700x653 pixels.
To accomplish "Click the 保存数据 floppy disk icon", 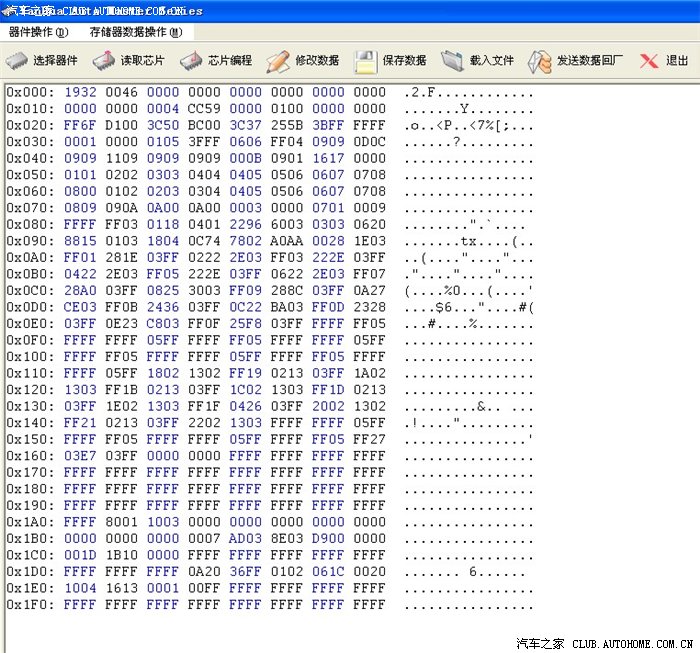I will pyautogui.click(x=365, y=61).
